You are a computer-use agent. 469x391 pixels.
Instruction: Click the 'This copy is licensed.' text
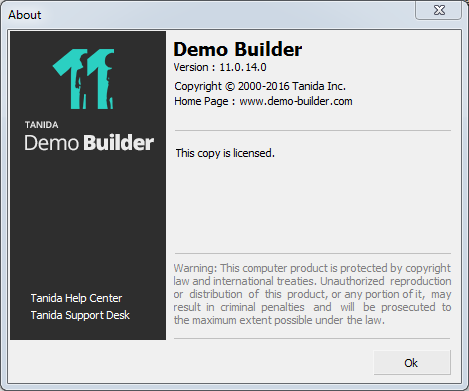[x=225, y=153]
